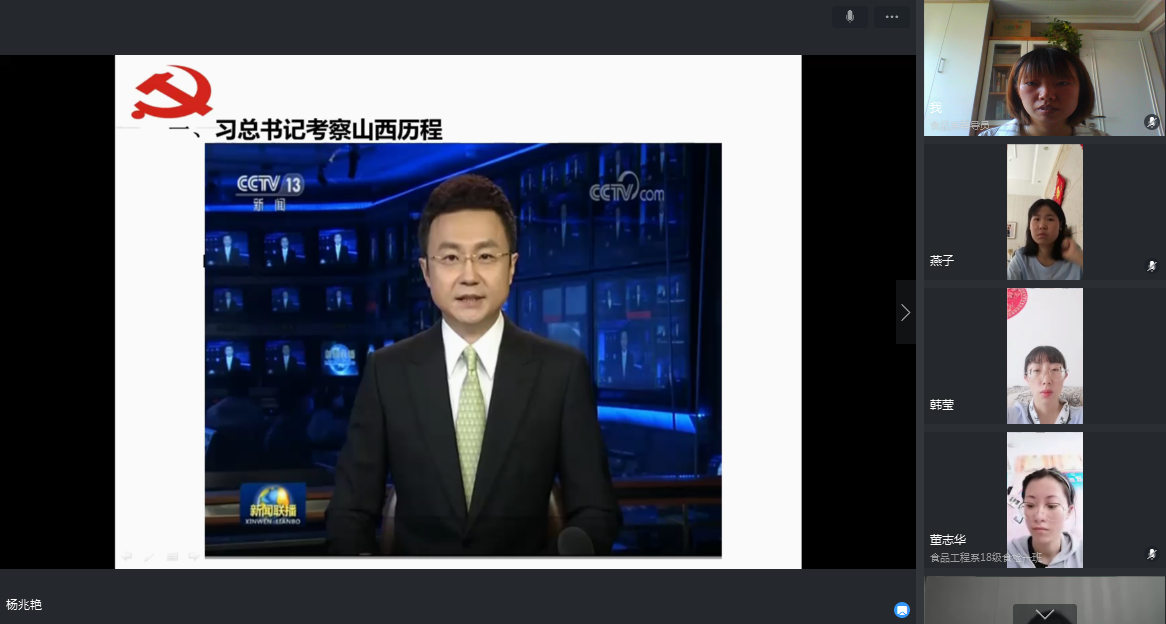1166x624 pixels.
Task: Click the presenter name 杨兆艳 label
Action: tap(24, 605)
